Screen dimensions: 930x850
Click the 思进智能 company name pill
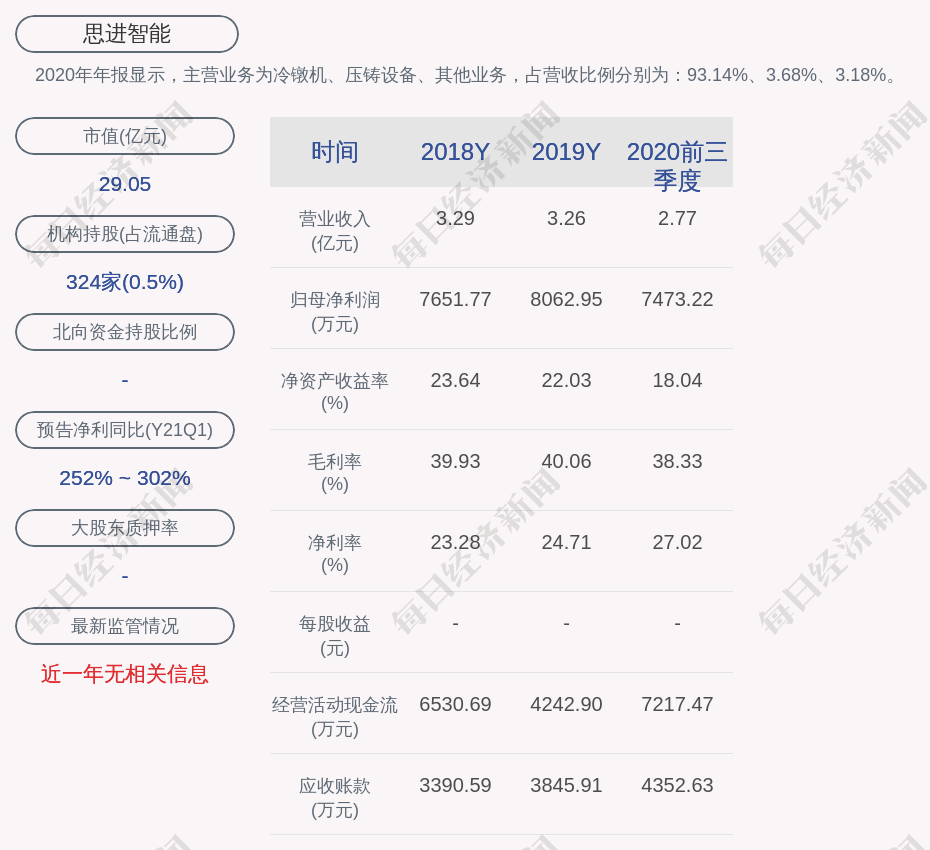coord(126,34)
